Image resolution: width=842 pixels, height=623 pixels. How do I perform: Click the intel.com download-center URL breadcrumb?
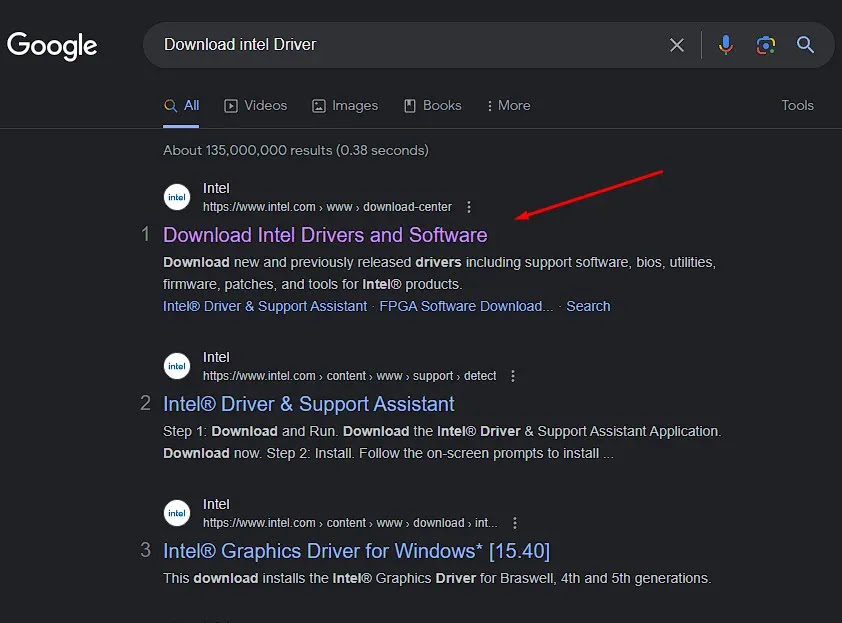[327, 207]
